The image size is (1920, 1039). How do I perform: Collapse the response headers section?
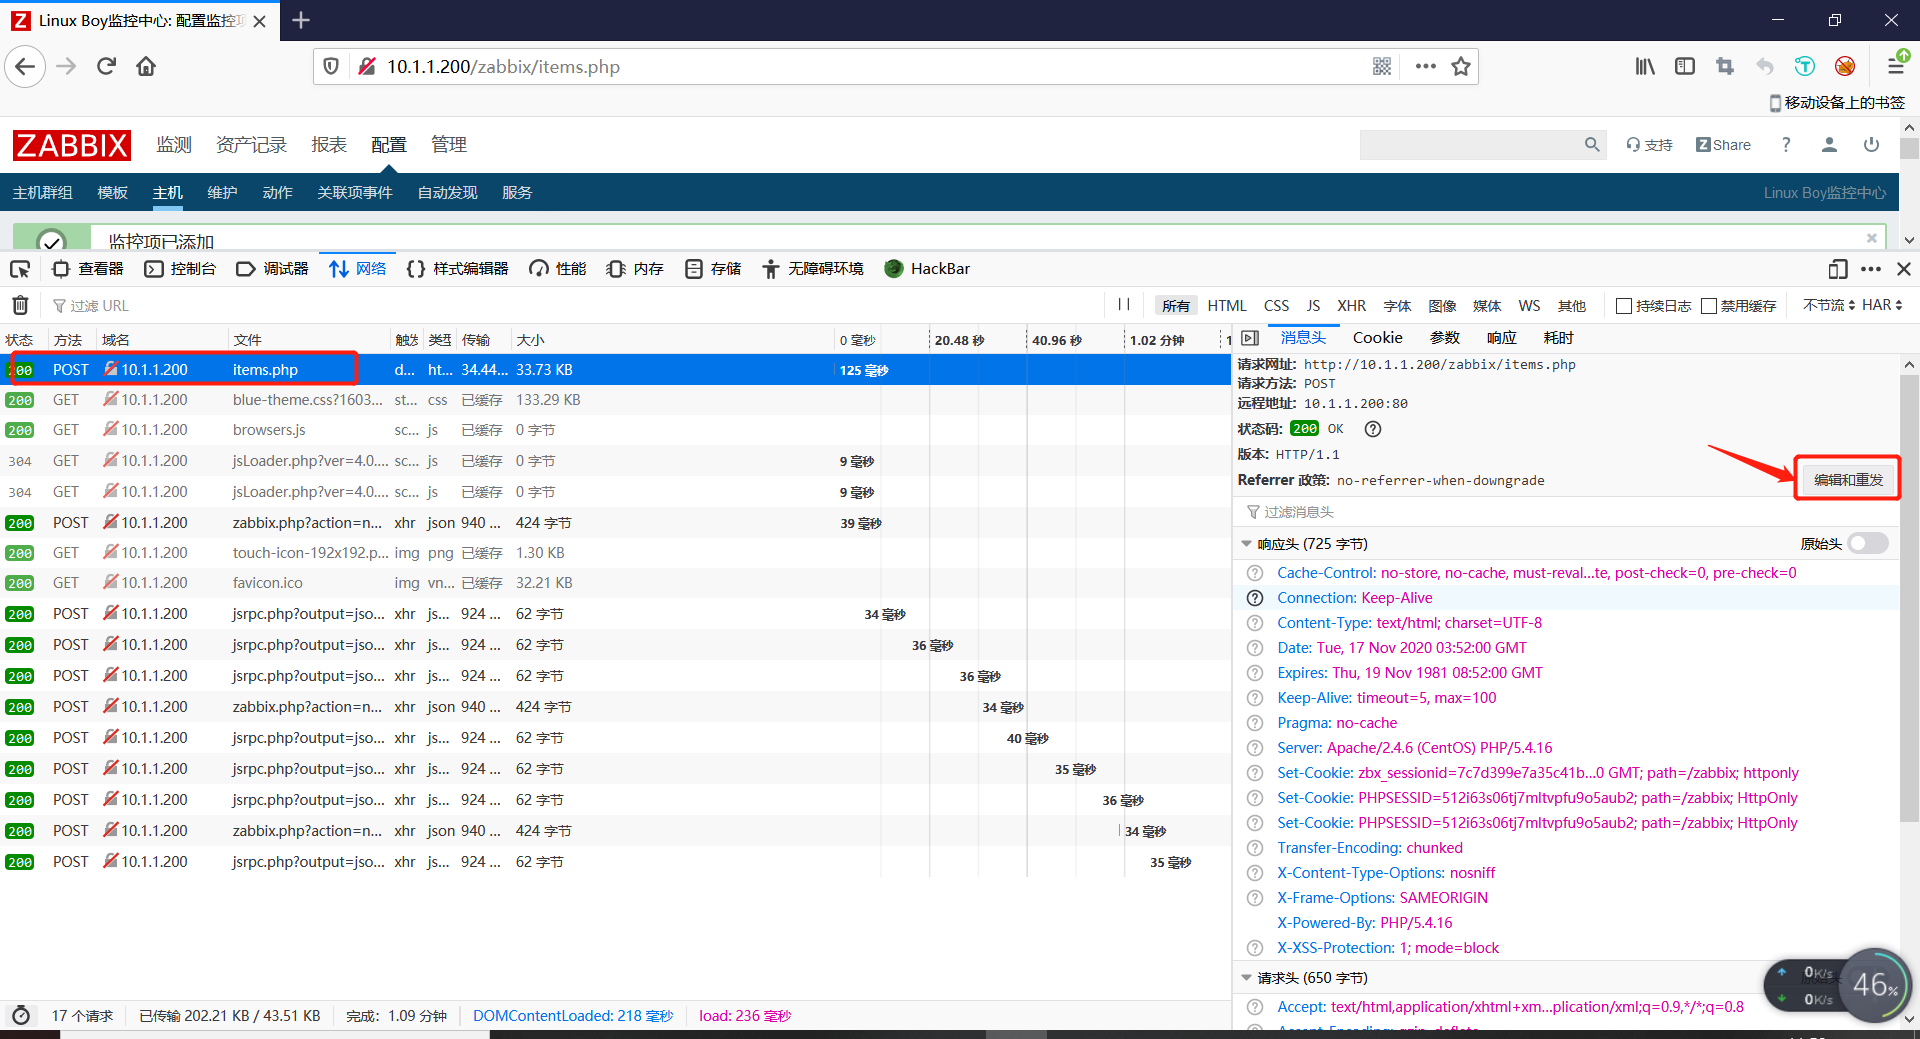(x=1246, y=544)
